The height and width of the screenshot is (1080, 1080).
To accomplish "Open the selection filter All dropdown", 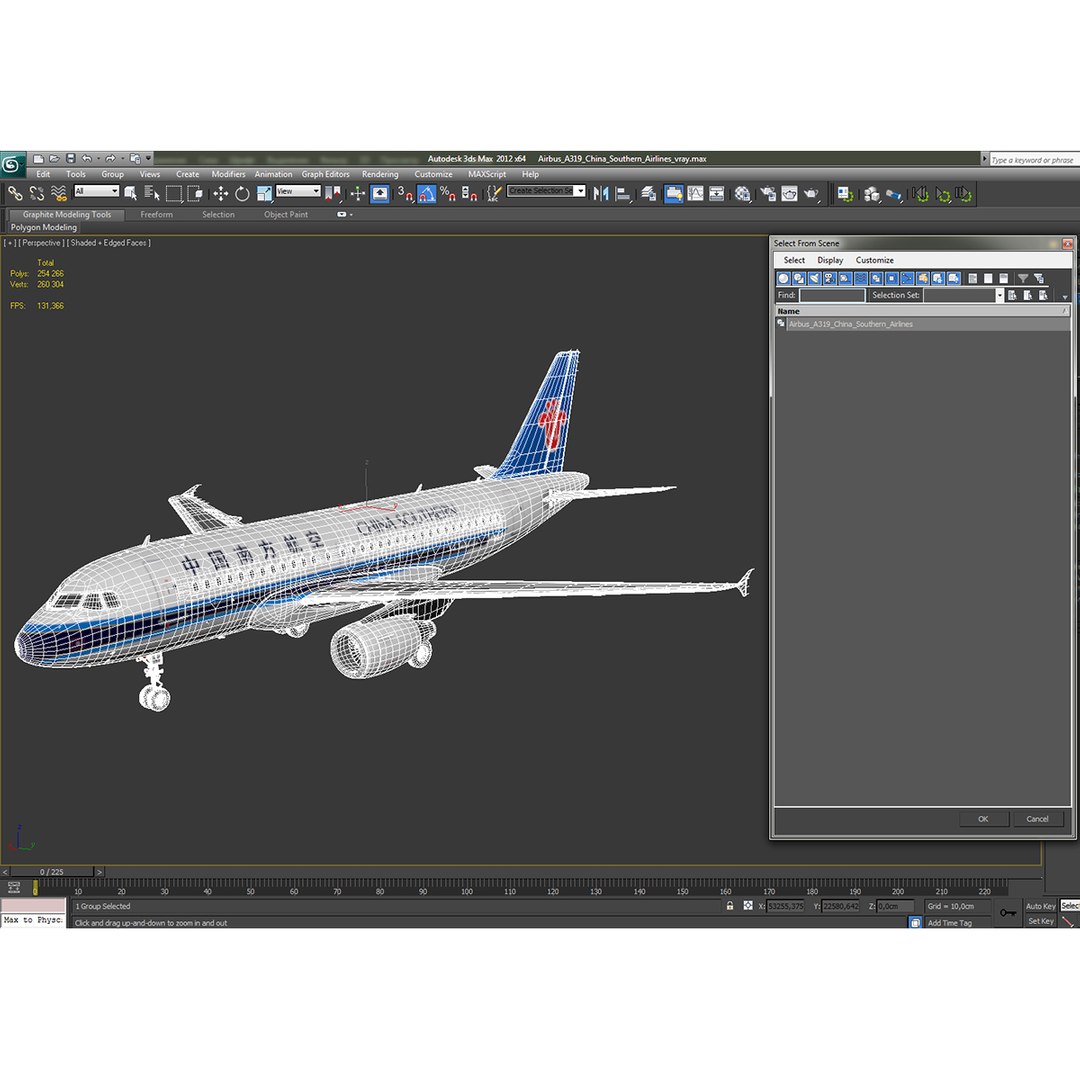I will pos(96,191).
